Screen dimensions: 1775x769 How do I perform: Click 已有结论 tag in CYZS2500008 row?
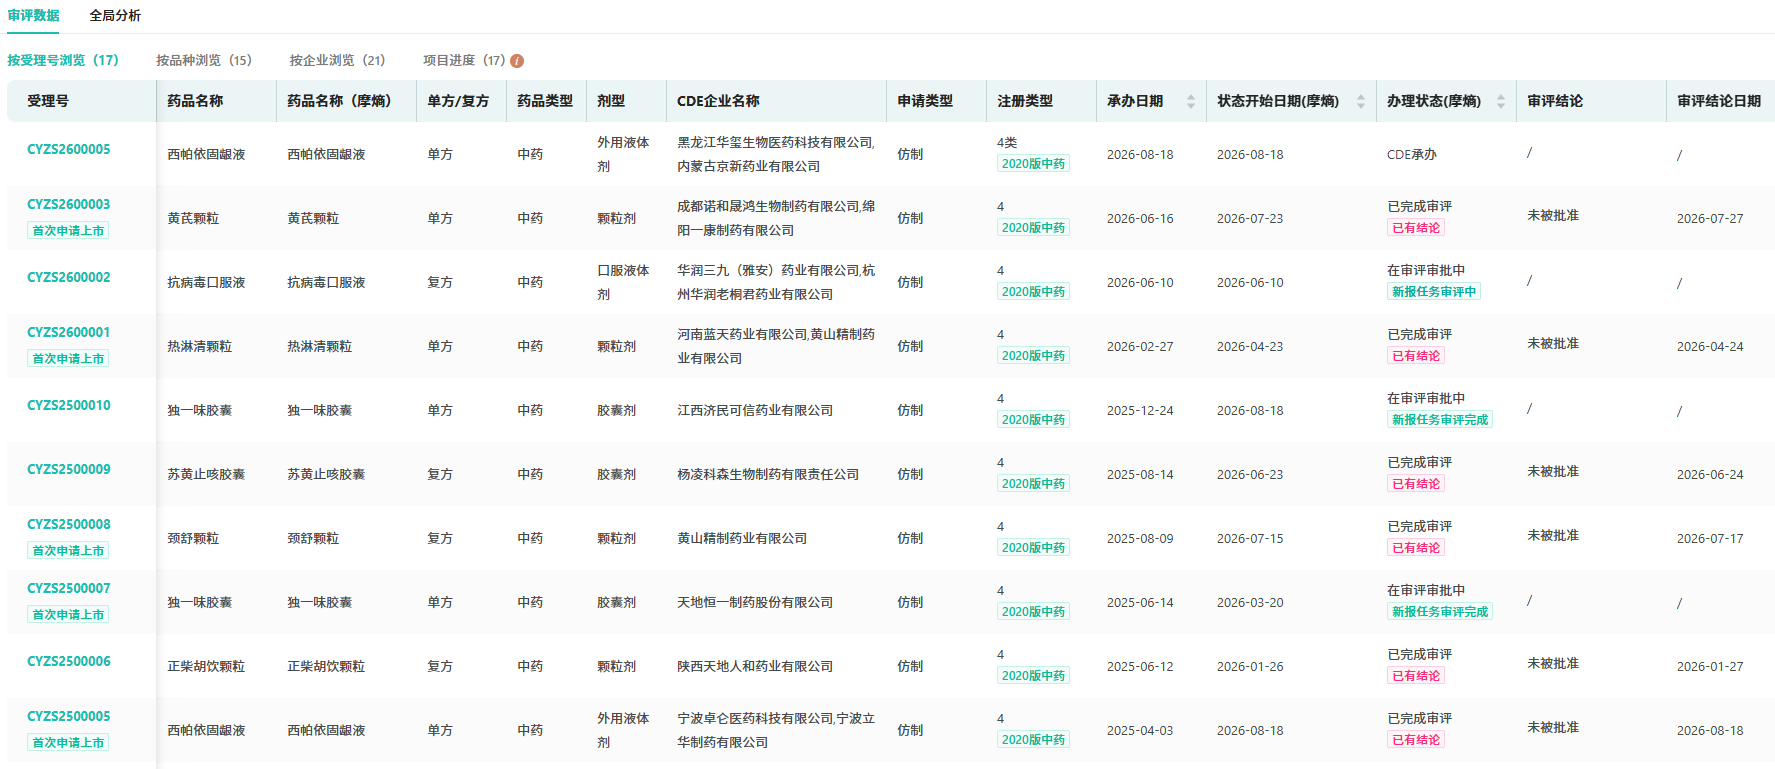pyautogui.click(x=1416, y=547)
